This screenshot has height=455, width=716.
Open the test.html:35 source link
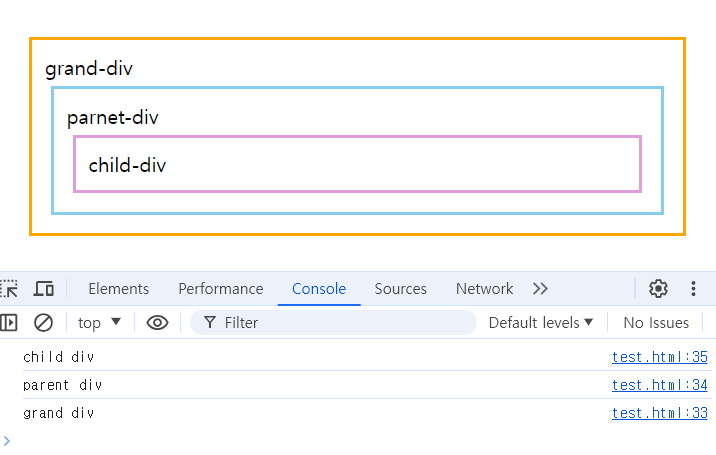tap(659, 357)
